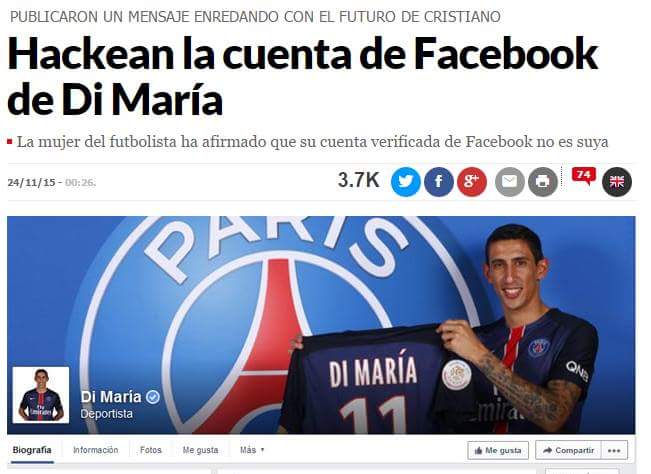Click the Compartir share button
The width and height of the screenshot is (651, 474).
568,450
